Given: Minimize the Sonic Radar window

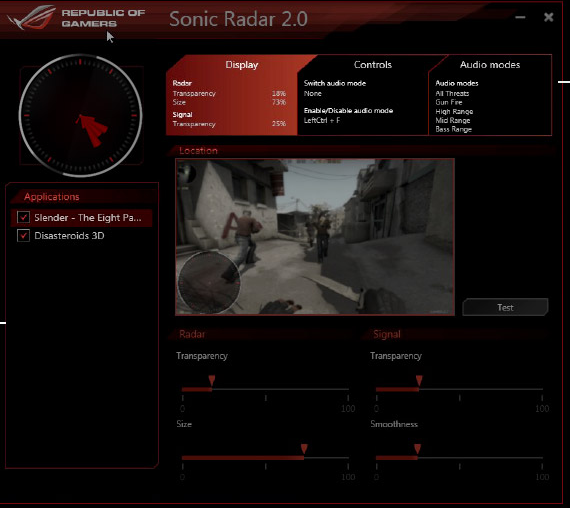Looking at the screenshot, I should [x=520, y=17].
